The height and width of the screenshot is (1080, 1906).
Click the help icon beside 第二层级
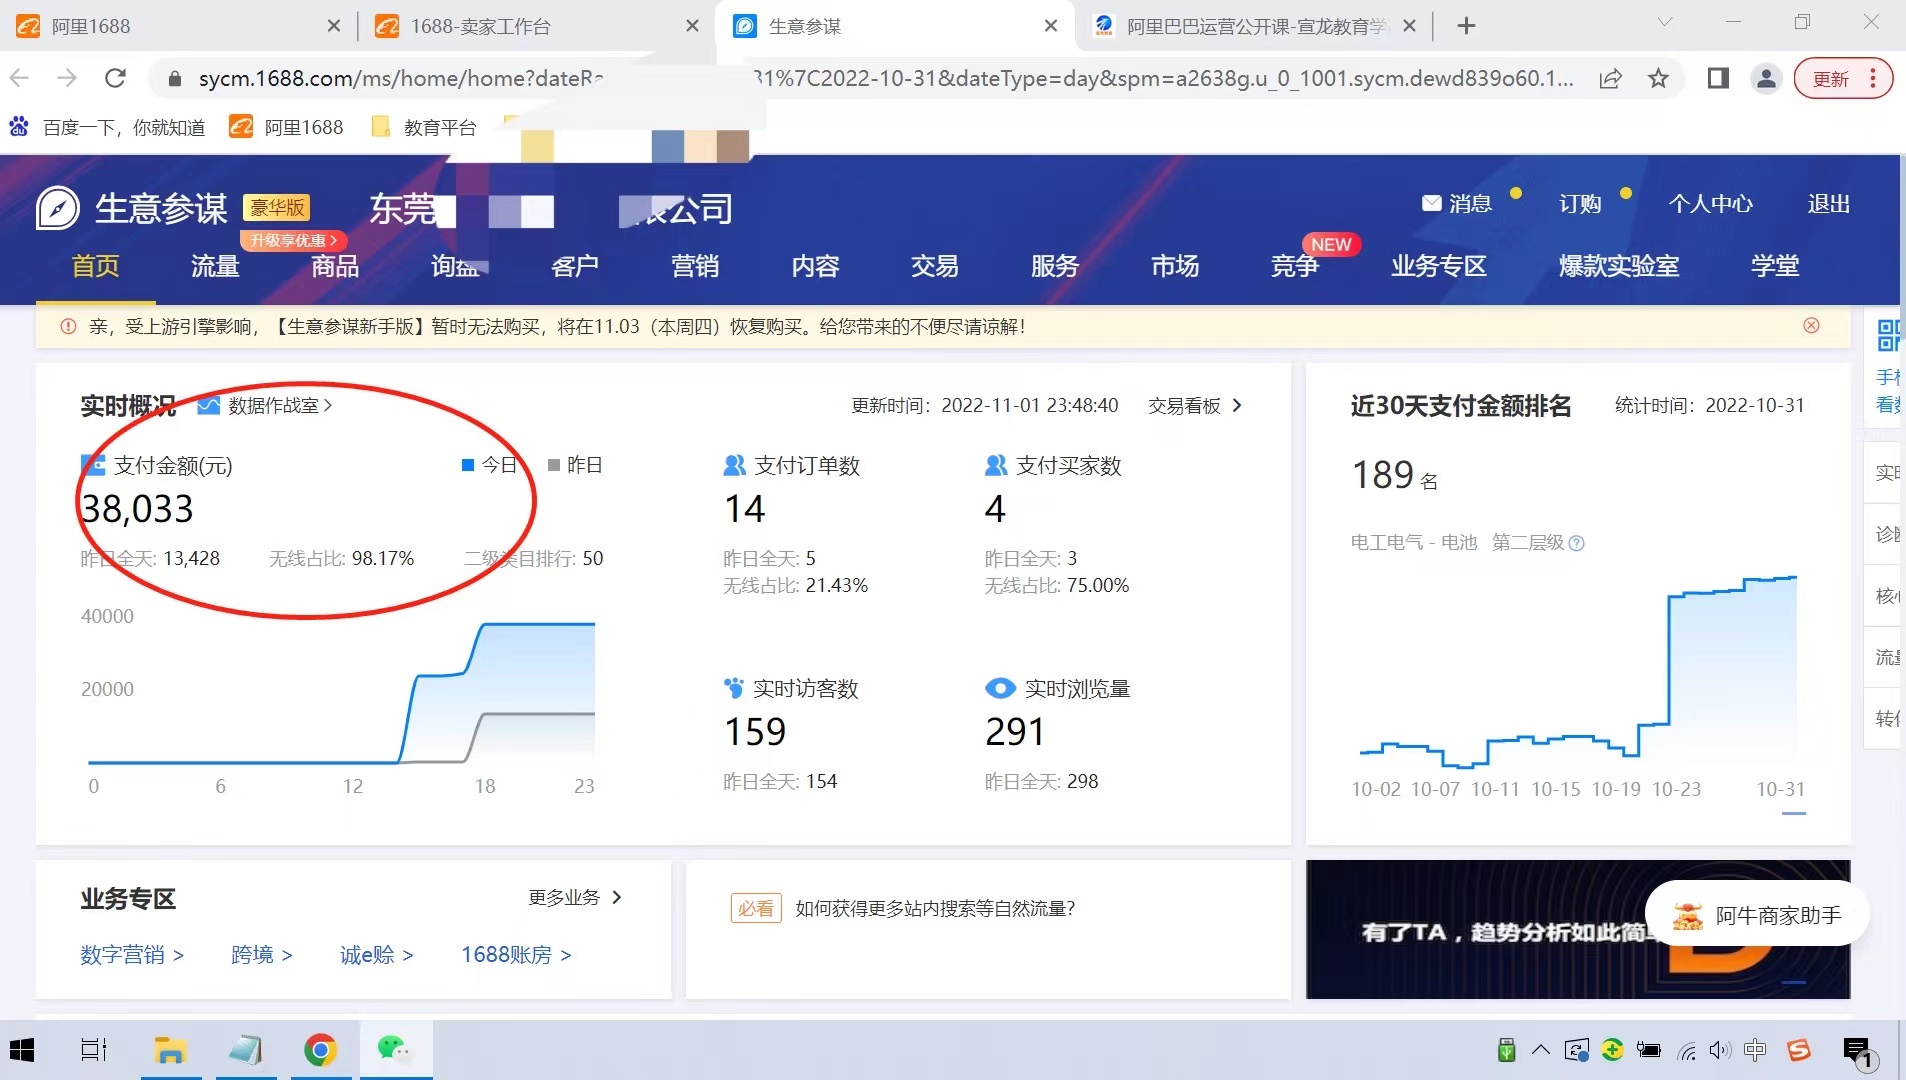pyautogui.click(x=1577, y=543)
